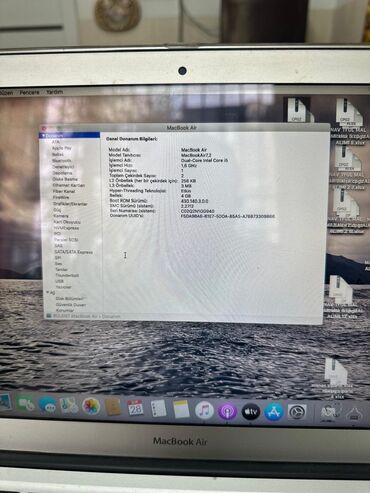
Task: Open the Contacts book icon
Action: pos(113,407)
